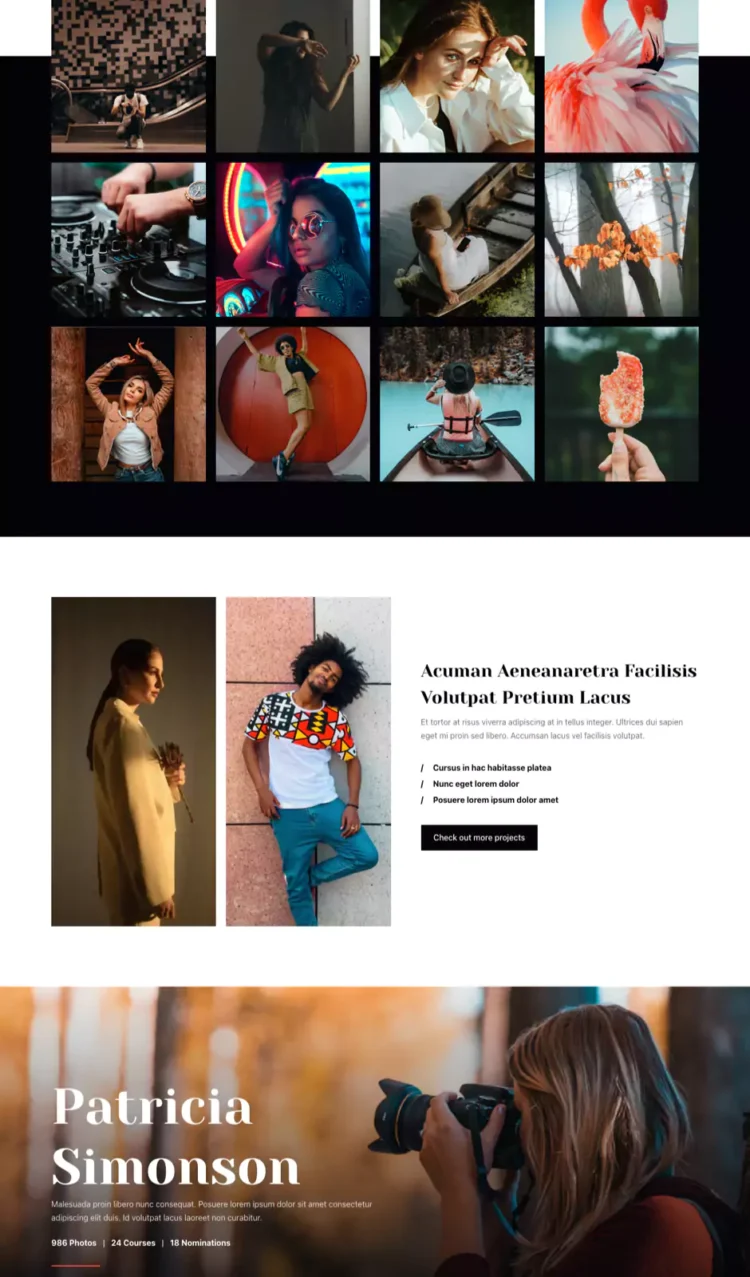
Task: Open the woman in white shirt portrait
Action: click(457, 76)
